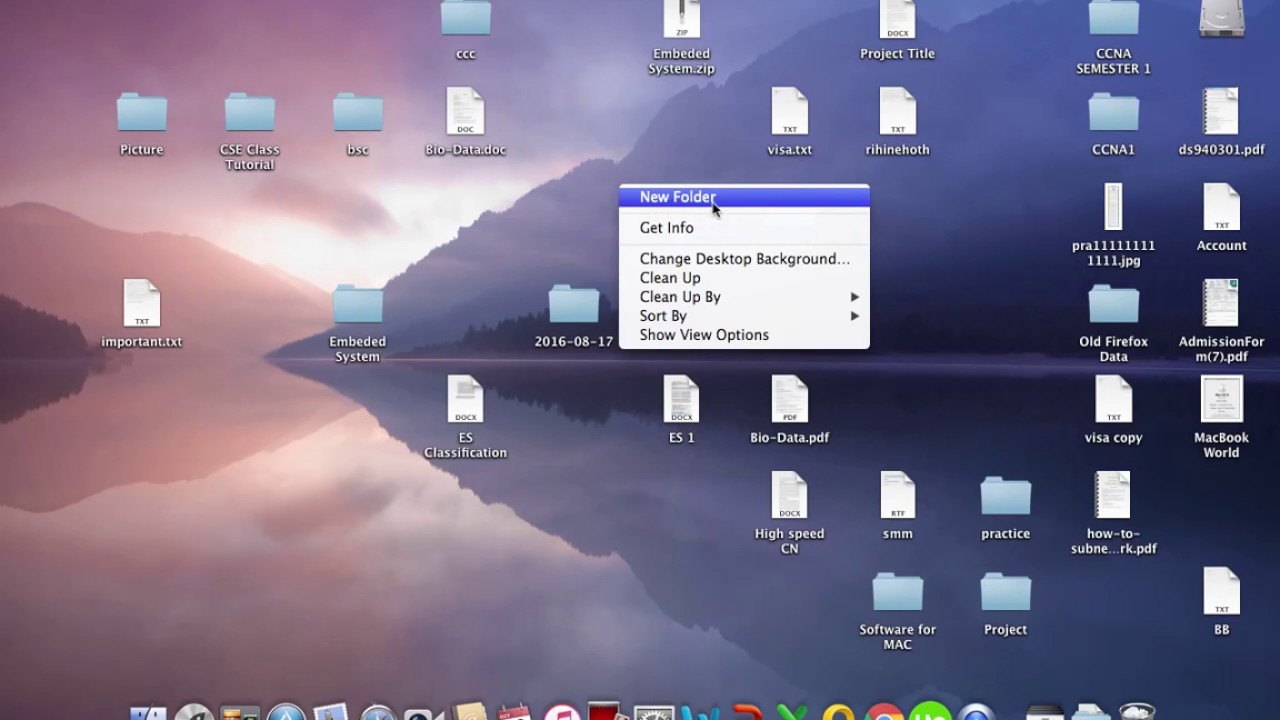Select the Project folder icon
The width and height of the screenshot is (1280, 720).
[x=1006, y=592]
